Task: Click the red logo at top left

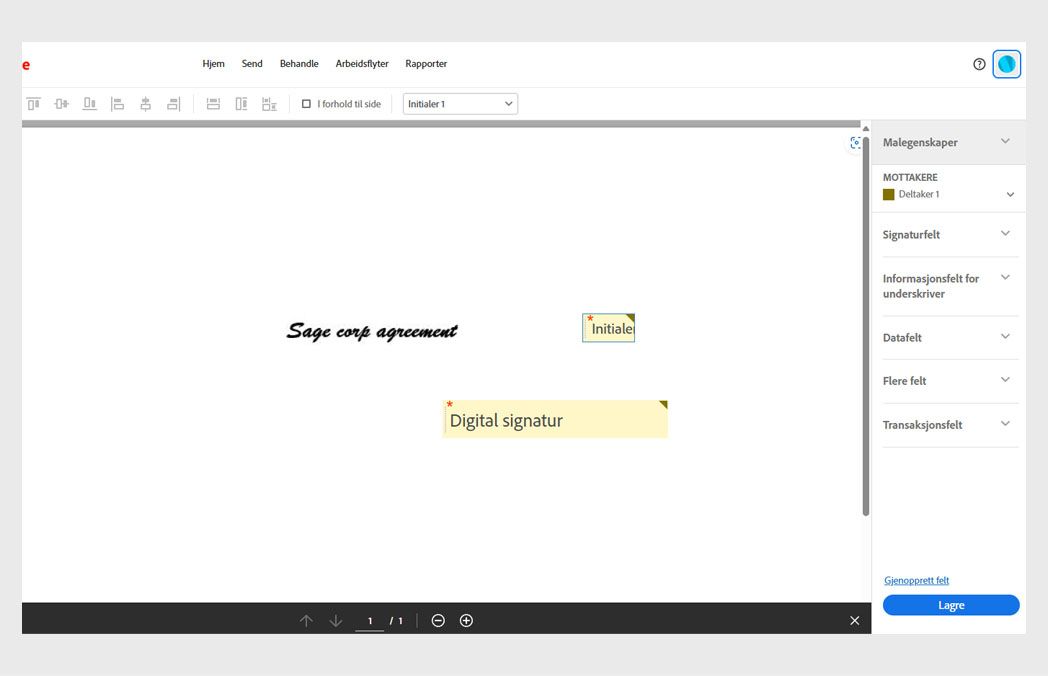Action: tap(26, 65)
